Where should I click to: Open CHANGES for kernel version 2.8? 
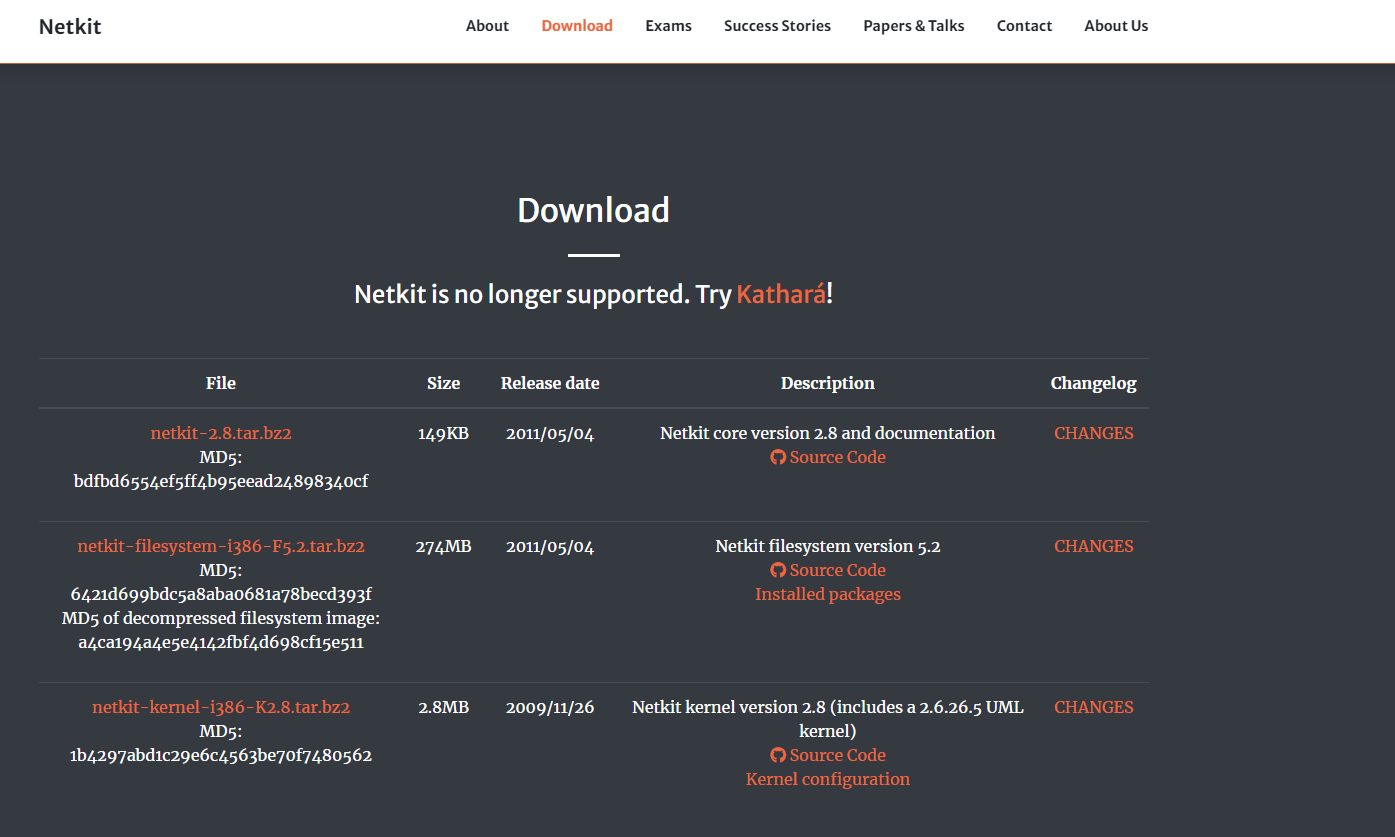1093,707
